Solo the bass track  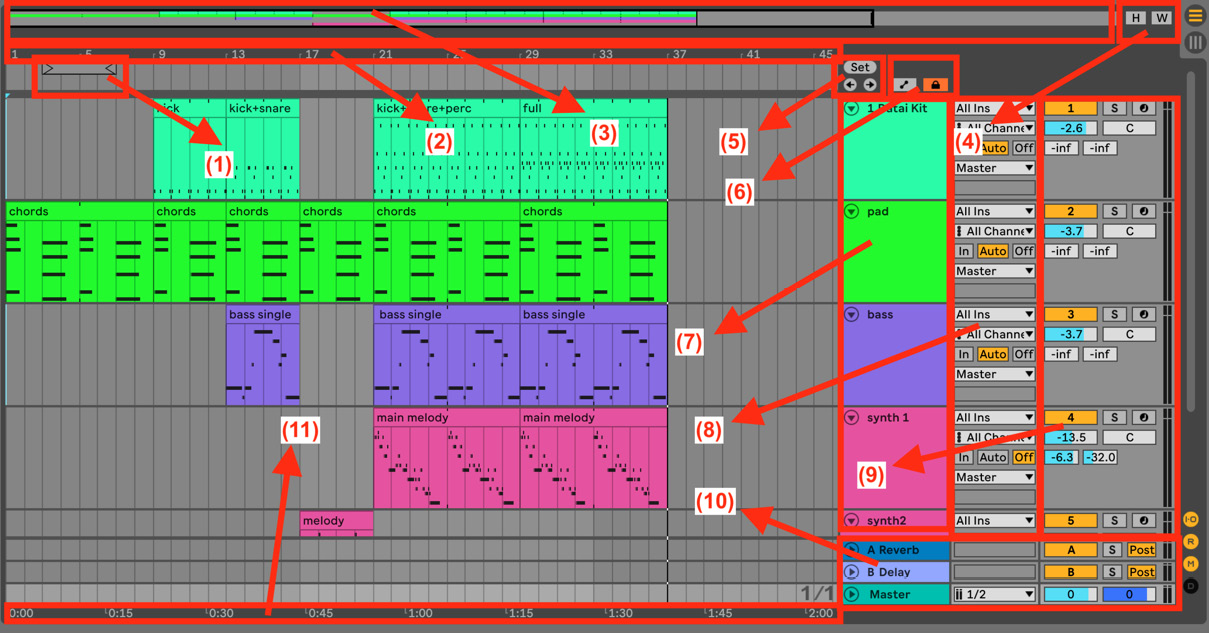pos(1114,314)
